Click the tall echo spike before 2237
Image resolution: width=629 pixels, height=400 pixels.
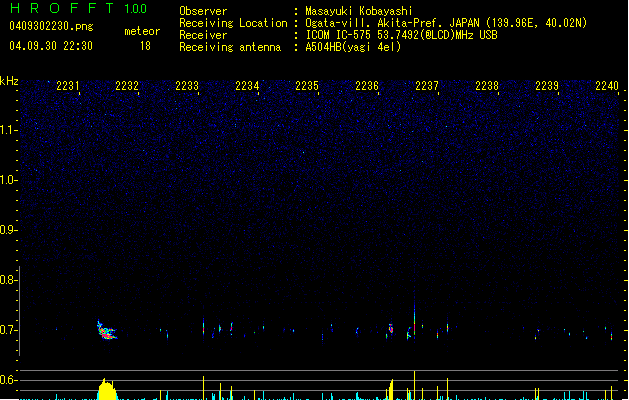414,319
